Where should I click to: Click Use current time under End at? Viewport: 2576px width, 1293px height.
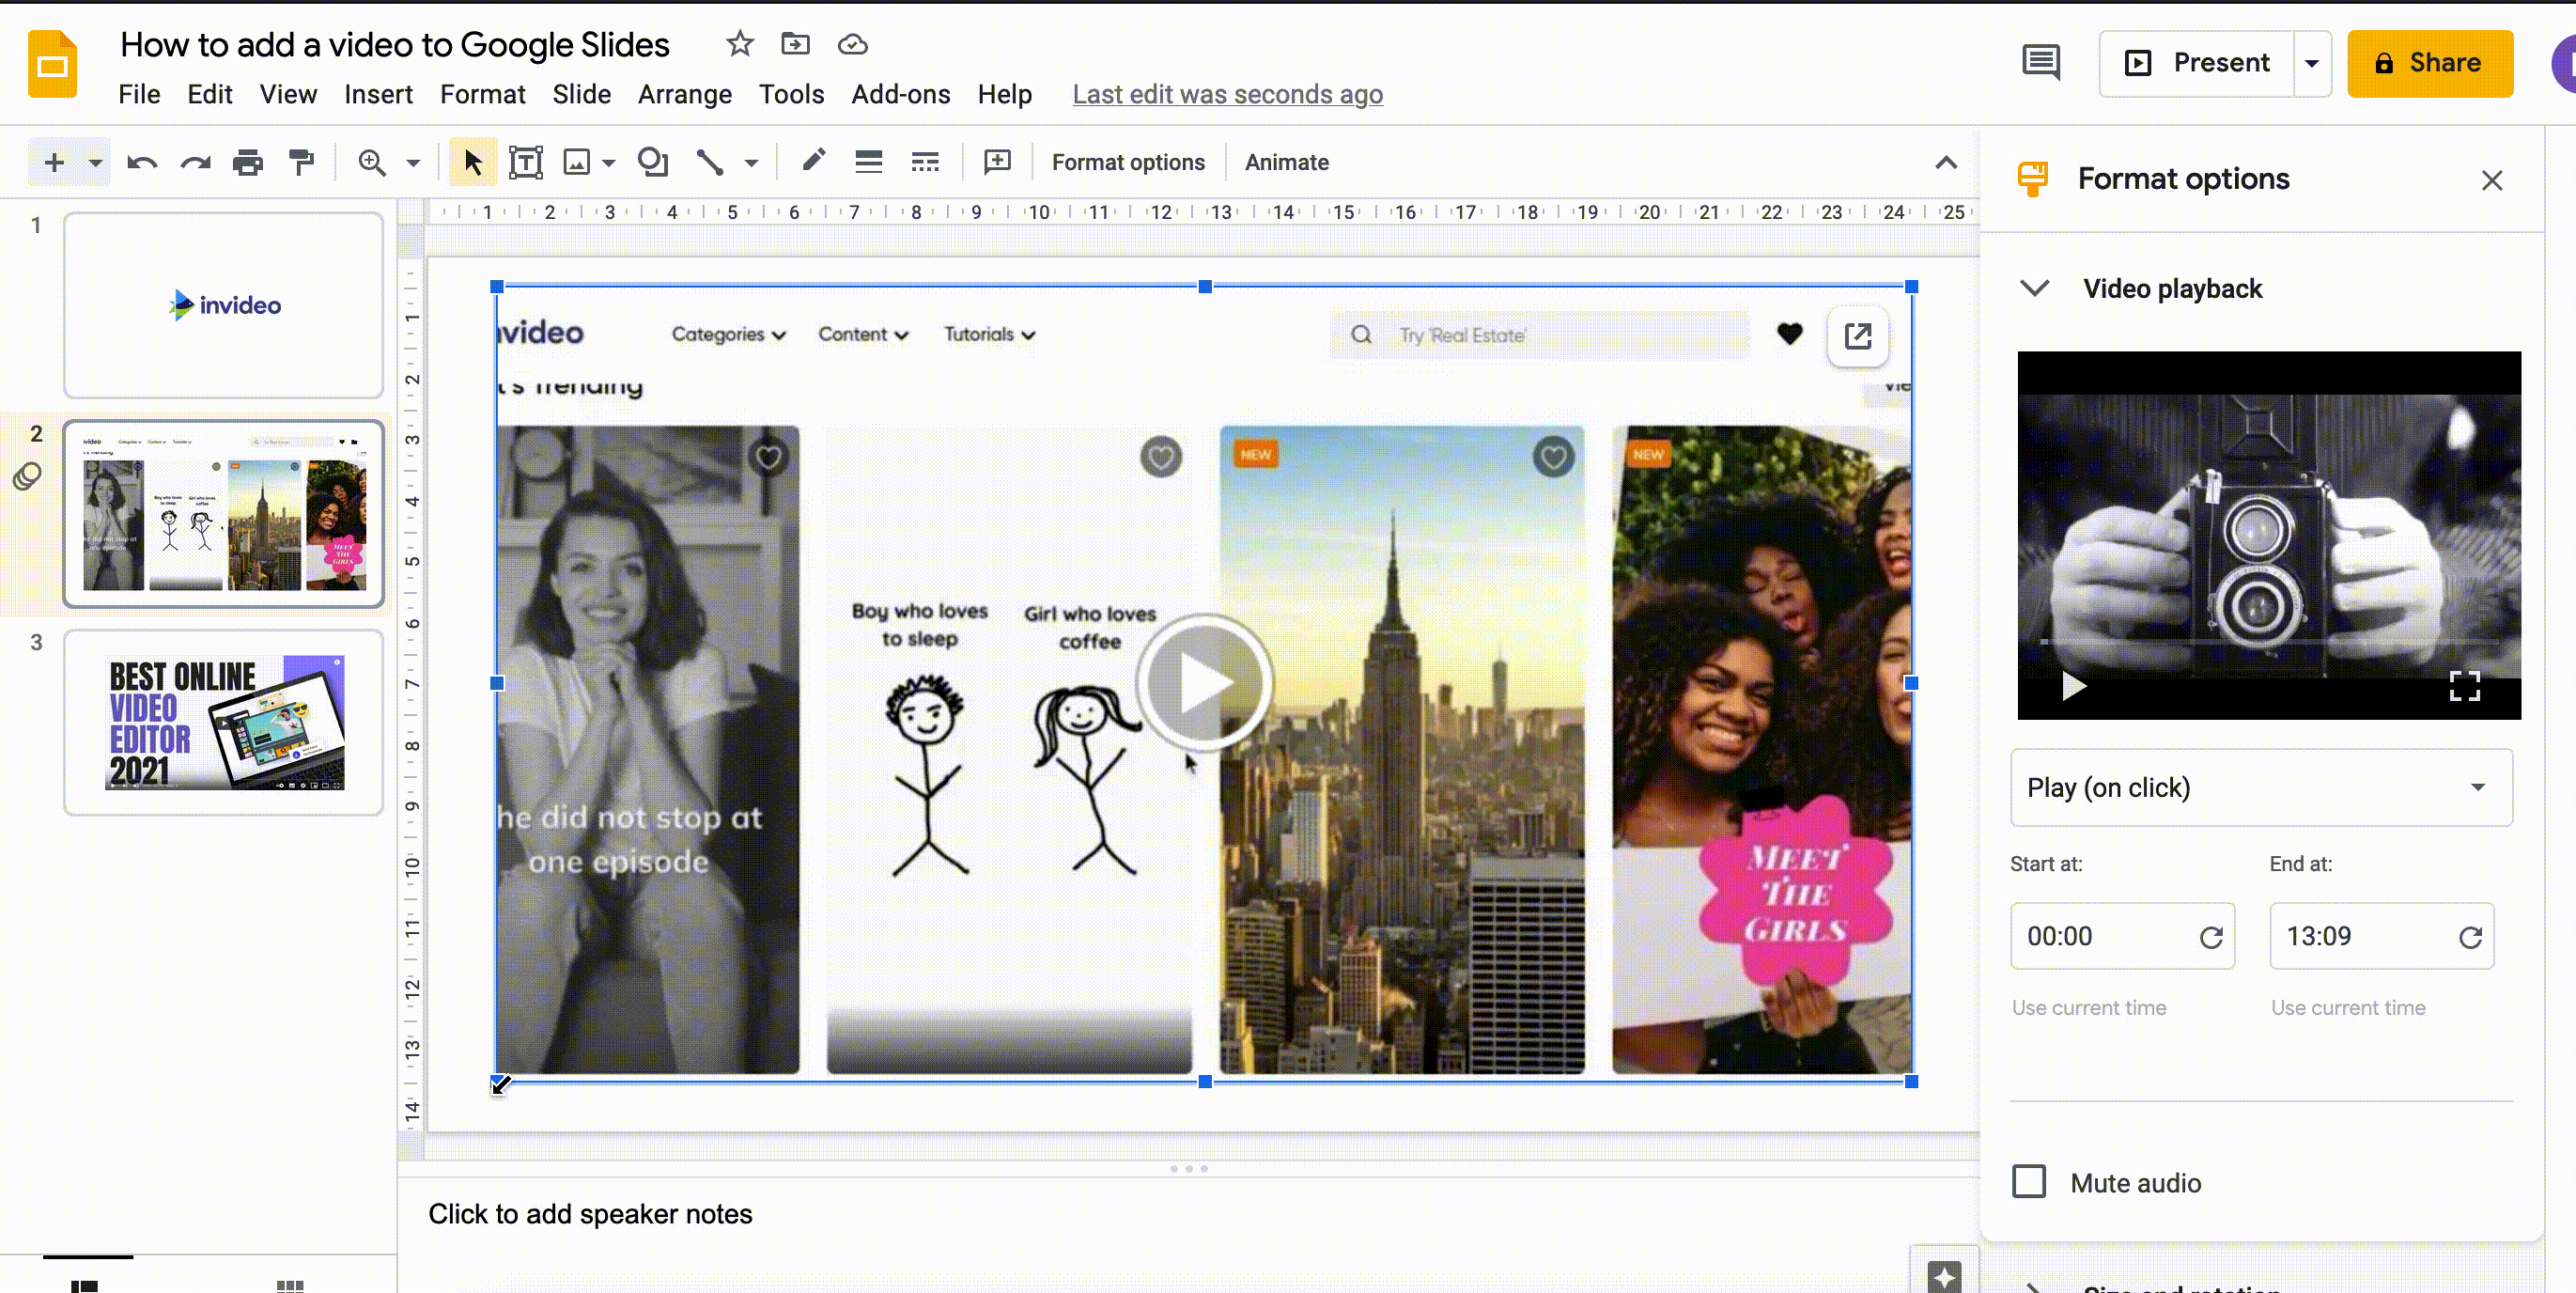[x=2348, y=1007]
